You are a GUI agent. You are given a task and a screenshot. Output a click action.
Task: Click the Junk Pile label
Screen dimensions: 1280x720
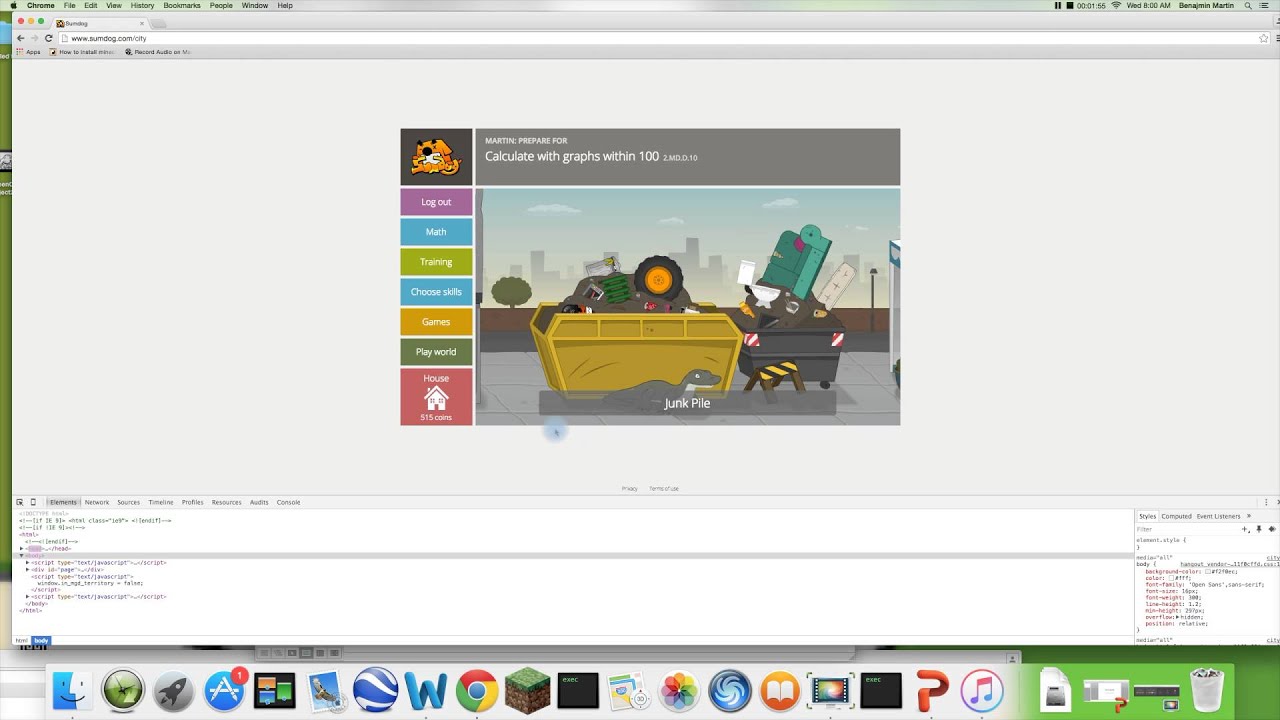click(x=687, y=403)
